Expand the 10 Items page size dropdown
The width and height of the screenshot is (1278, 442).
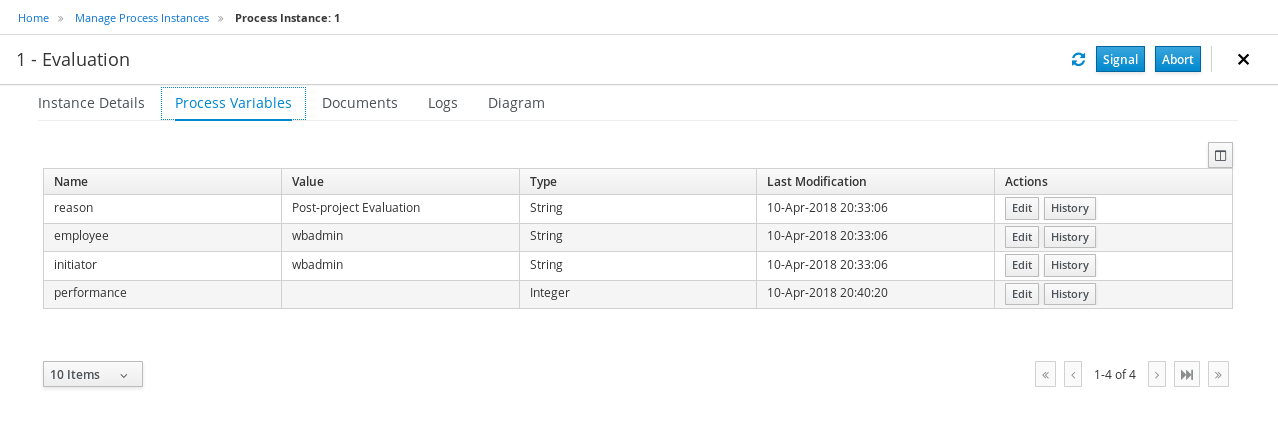(x=93, y=374)
